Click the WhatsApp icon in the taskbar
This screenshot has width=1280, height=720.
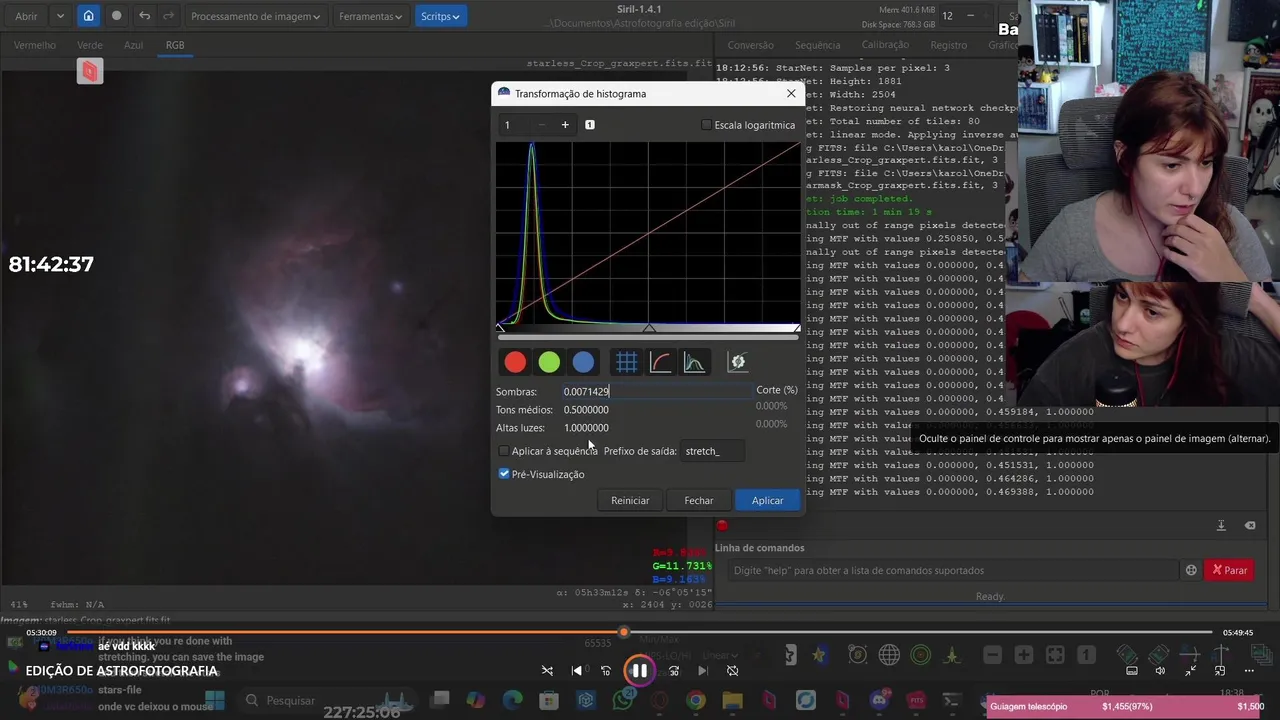coord(623,701)
